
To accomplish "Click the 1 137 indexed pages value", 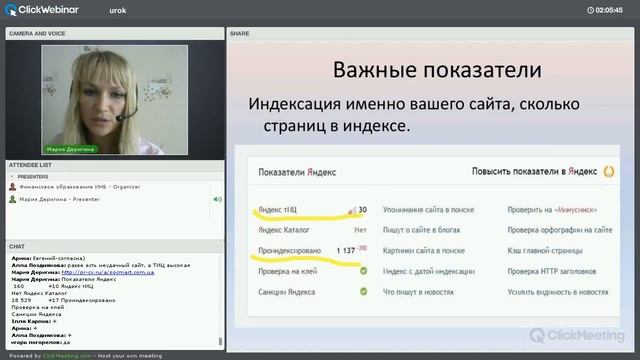I will (346, 251).
